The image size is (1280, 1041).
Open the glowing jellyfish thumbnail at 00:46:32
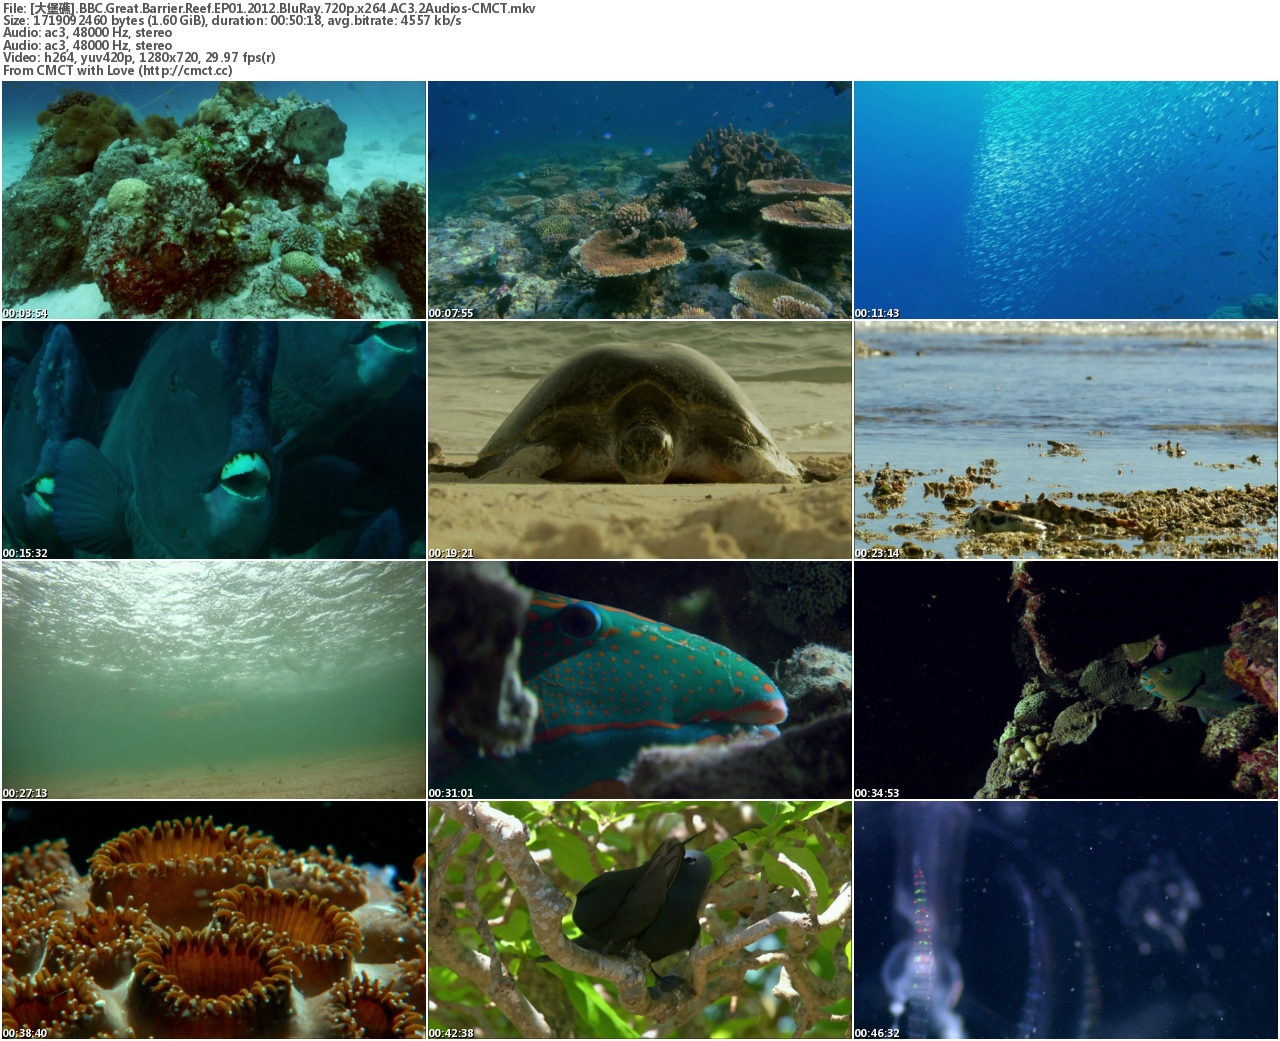pyautogui.click(x=1066, y=920)
